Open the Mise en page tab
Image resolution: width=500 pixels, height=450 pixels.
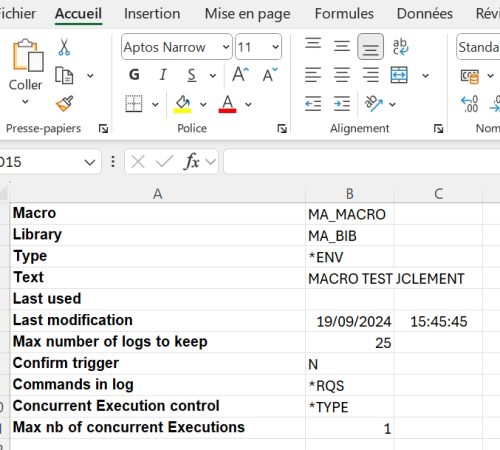[x=247, y=14]
